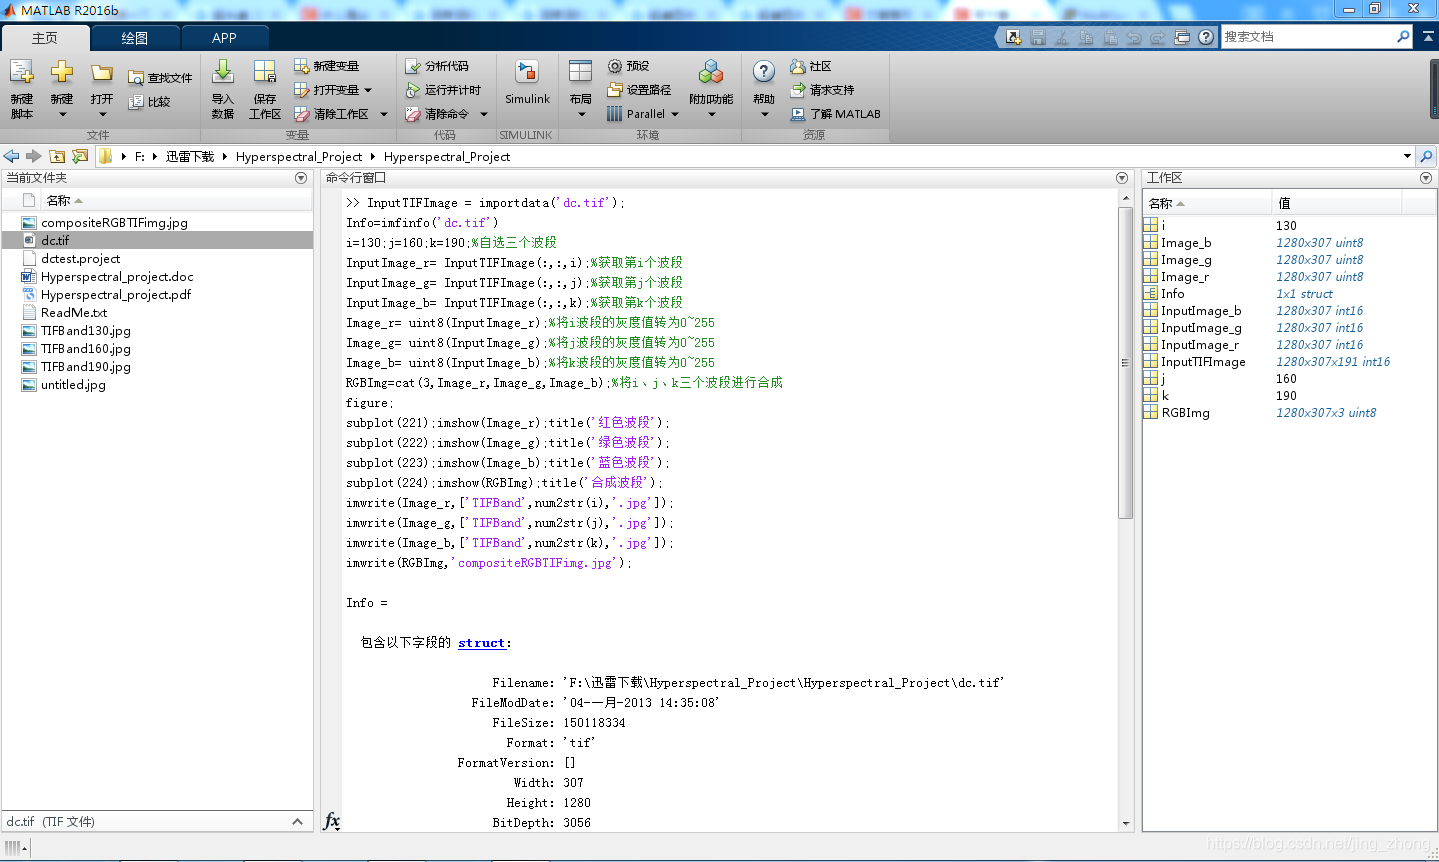Select compositeRGBTIFimg.jpg in file list

point(114,223)
